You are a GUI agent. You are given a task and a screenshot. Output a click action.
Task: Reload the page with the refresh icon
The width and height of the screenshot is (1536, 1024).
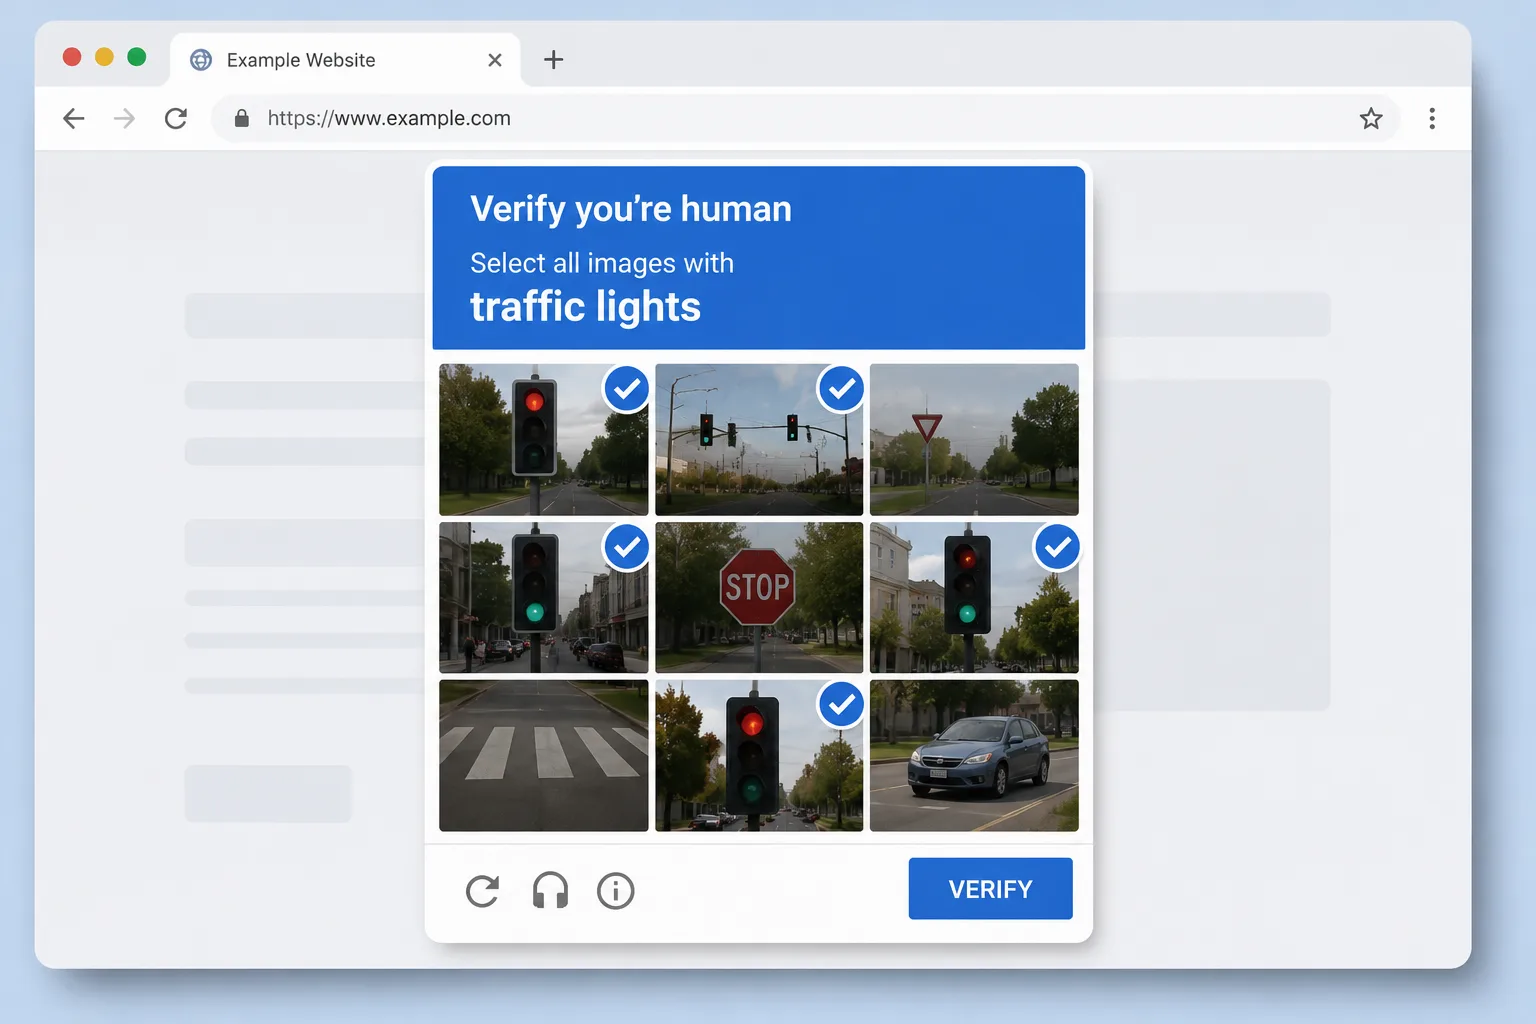[176, 119]
